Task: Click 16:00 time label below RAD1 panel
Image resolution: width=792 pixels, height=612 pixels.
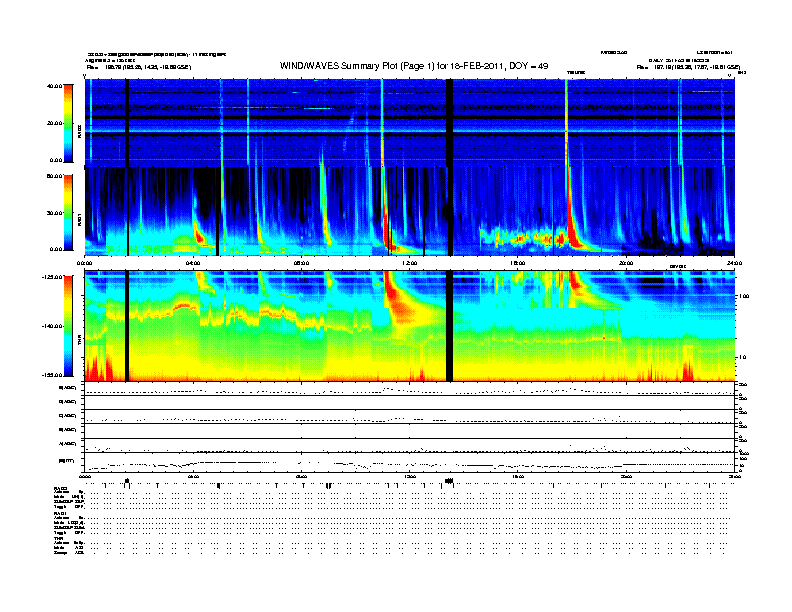Action: [x=518, y=263]
